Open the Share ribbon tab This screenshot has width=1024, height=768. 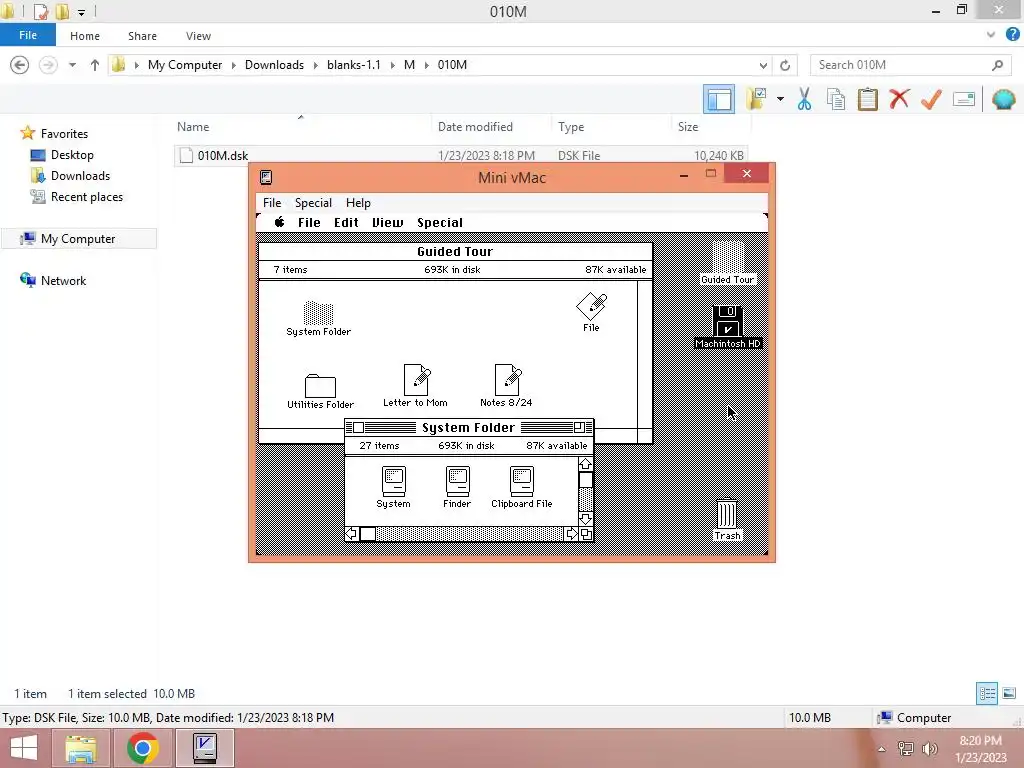pos(142,36)
